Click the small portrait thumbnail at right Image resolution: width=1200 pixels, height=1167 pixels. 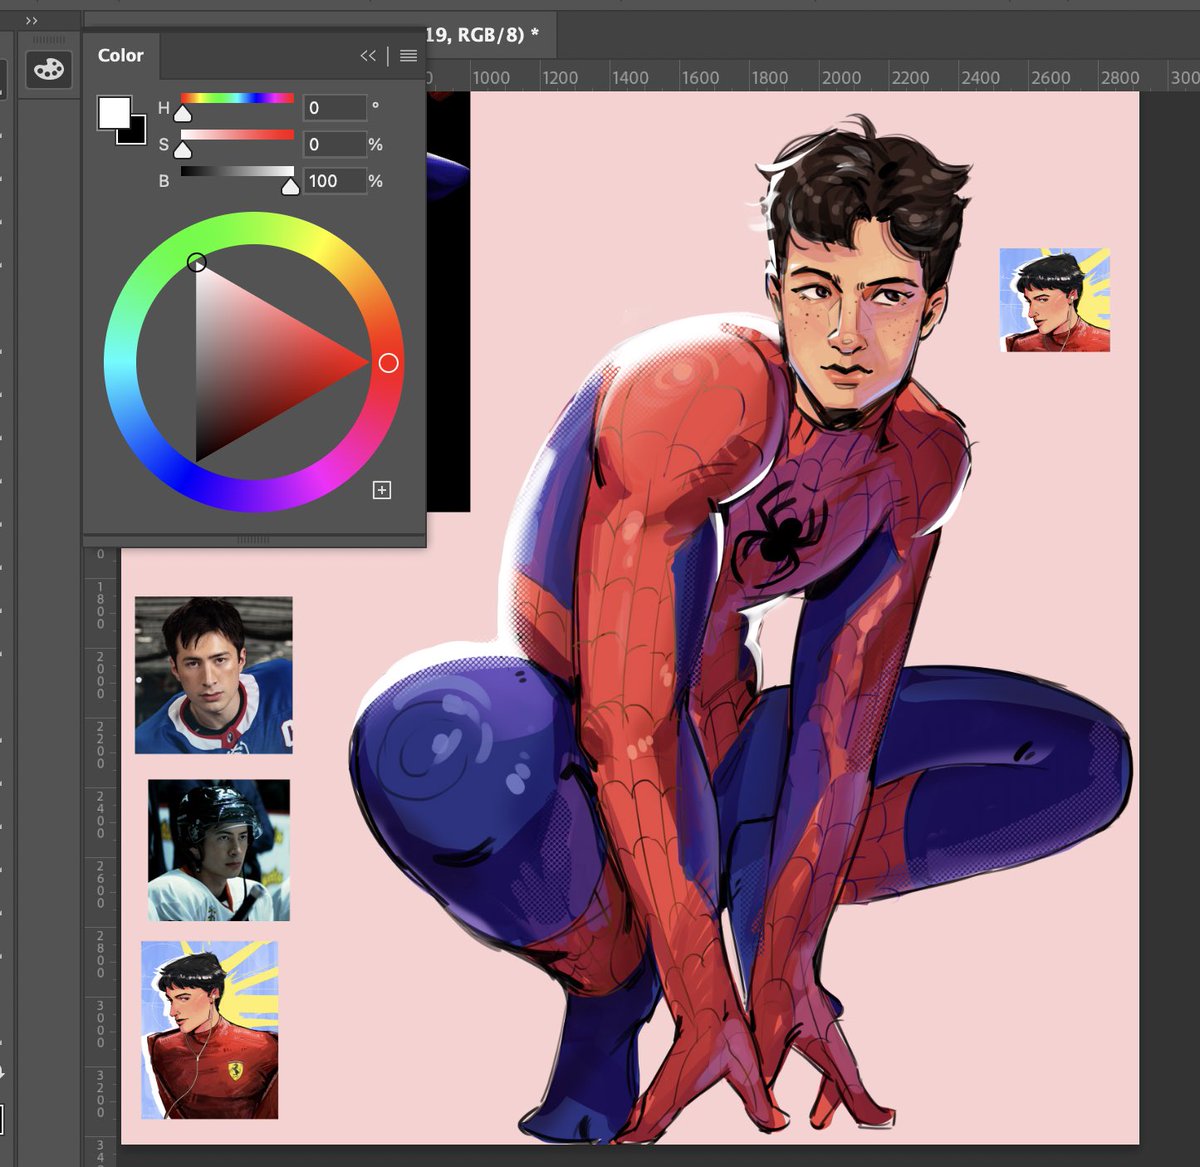[1055, 300]
